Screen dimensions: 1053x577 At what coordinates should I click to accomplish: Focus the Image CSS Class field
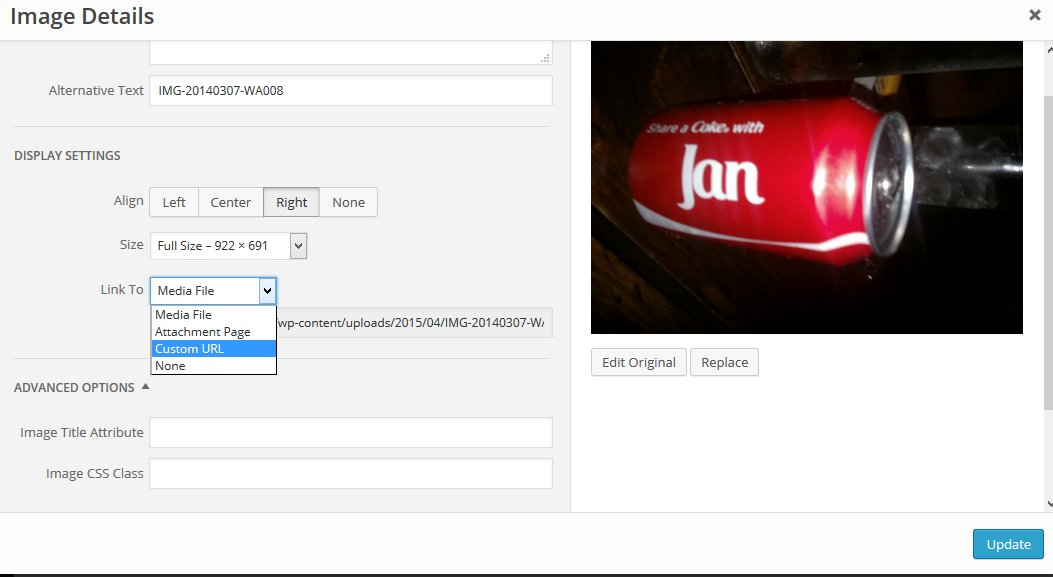coord(351,474)
